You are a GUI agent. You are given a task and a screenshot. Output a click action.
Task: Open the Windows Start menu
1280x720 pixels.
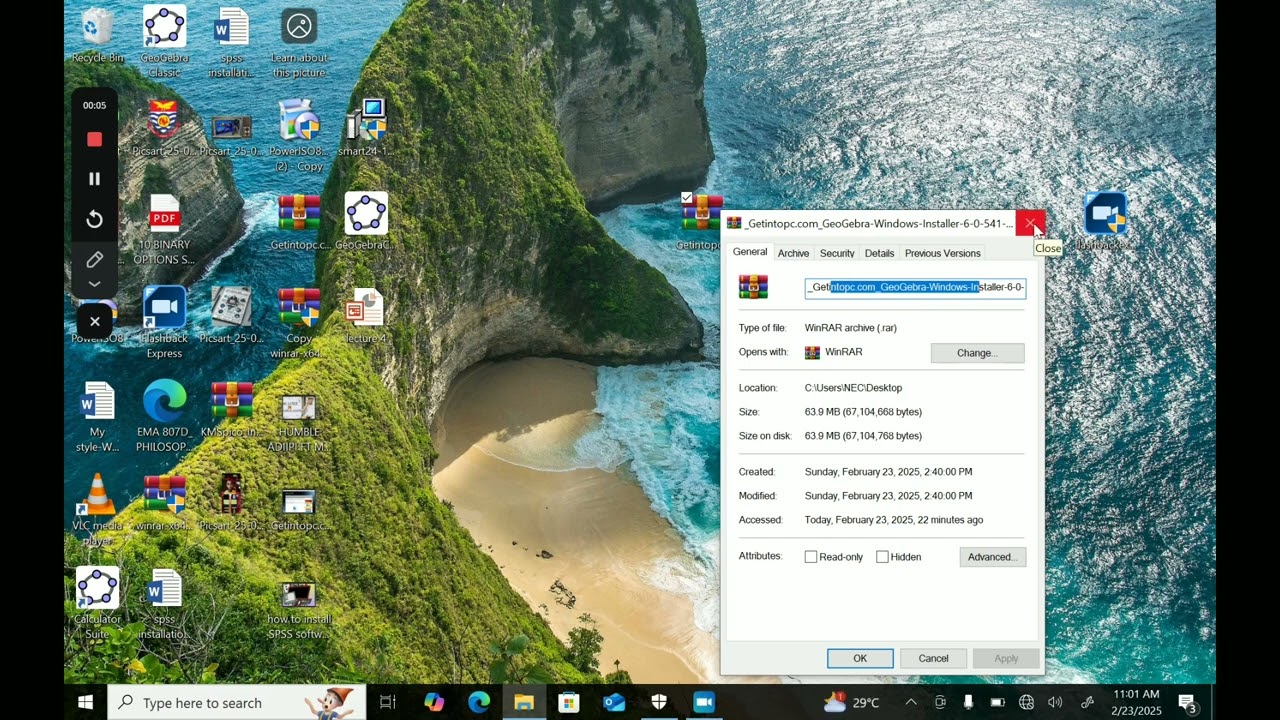pyautogui.click(x=85, y=703)
